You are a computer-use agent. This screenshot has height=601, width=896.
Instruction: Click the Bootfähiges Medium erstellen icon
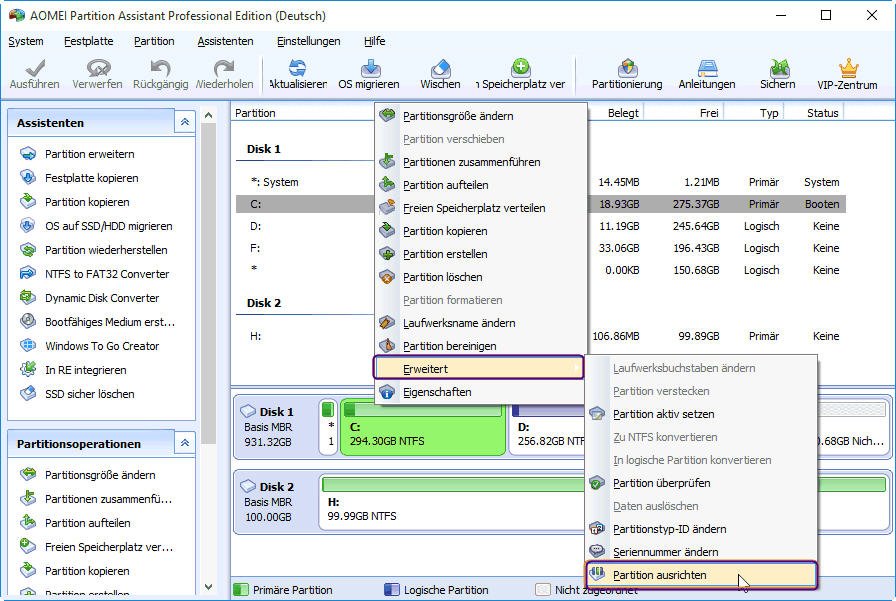pyautogui.click(x=28, y=322)
